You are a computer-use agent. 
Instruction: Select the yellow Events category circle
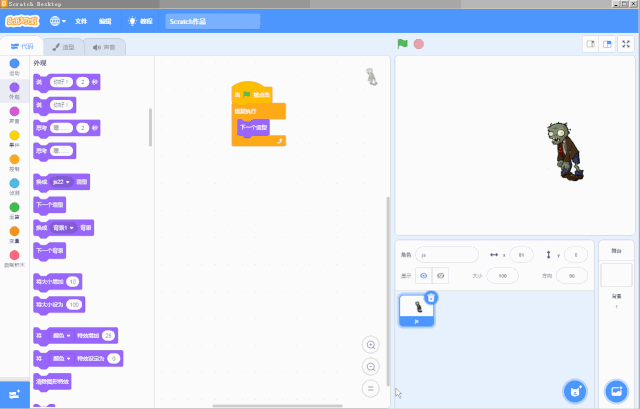pyautogui.click(x=14, y=135)
